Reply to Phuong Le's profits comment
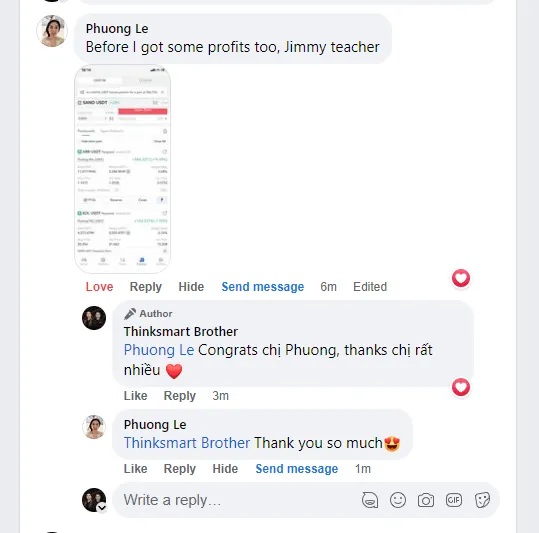The width and height of the screenshot is (539, 533). point(146,287)
